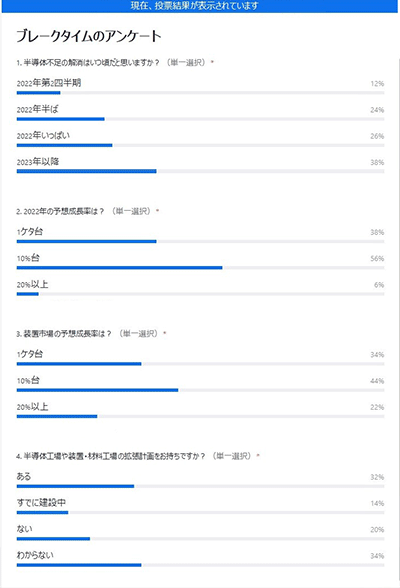Select the ない answer row
This screenshot has height=588, width=400.
200,533
